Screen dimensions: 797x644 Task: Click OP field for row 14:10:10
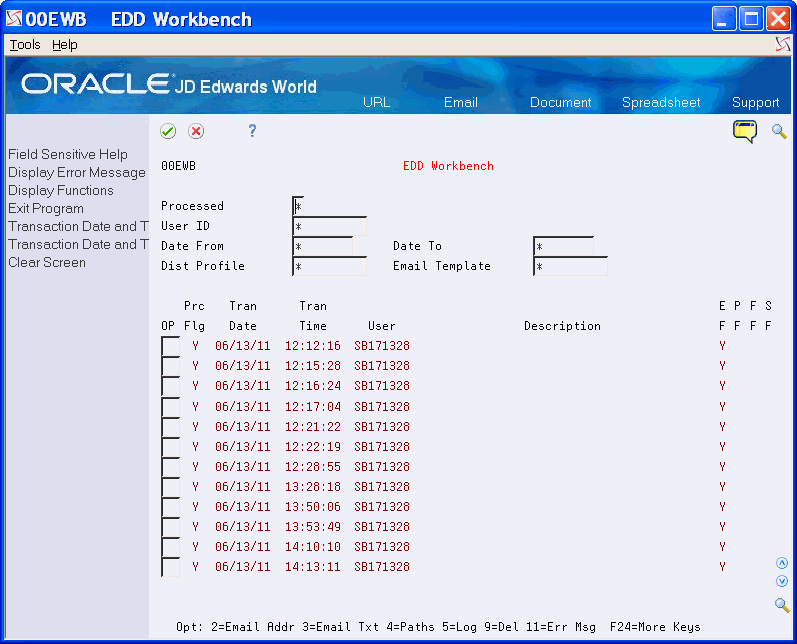(x=170, y=546)
